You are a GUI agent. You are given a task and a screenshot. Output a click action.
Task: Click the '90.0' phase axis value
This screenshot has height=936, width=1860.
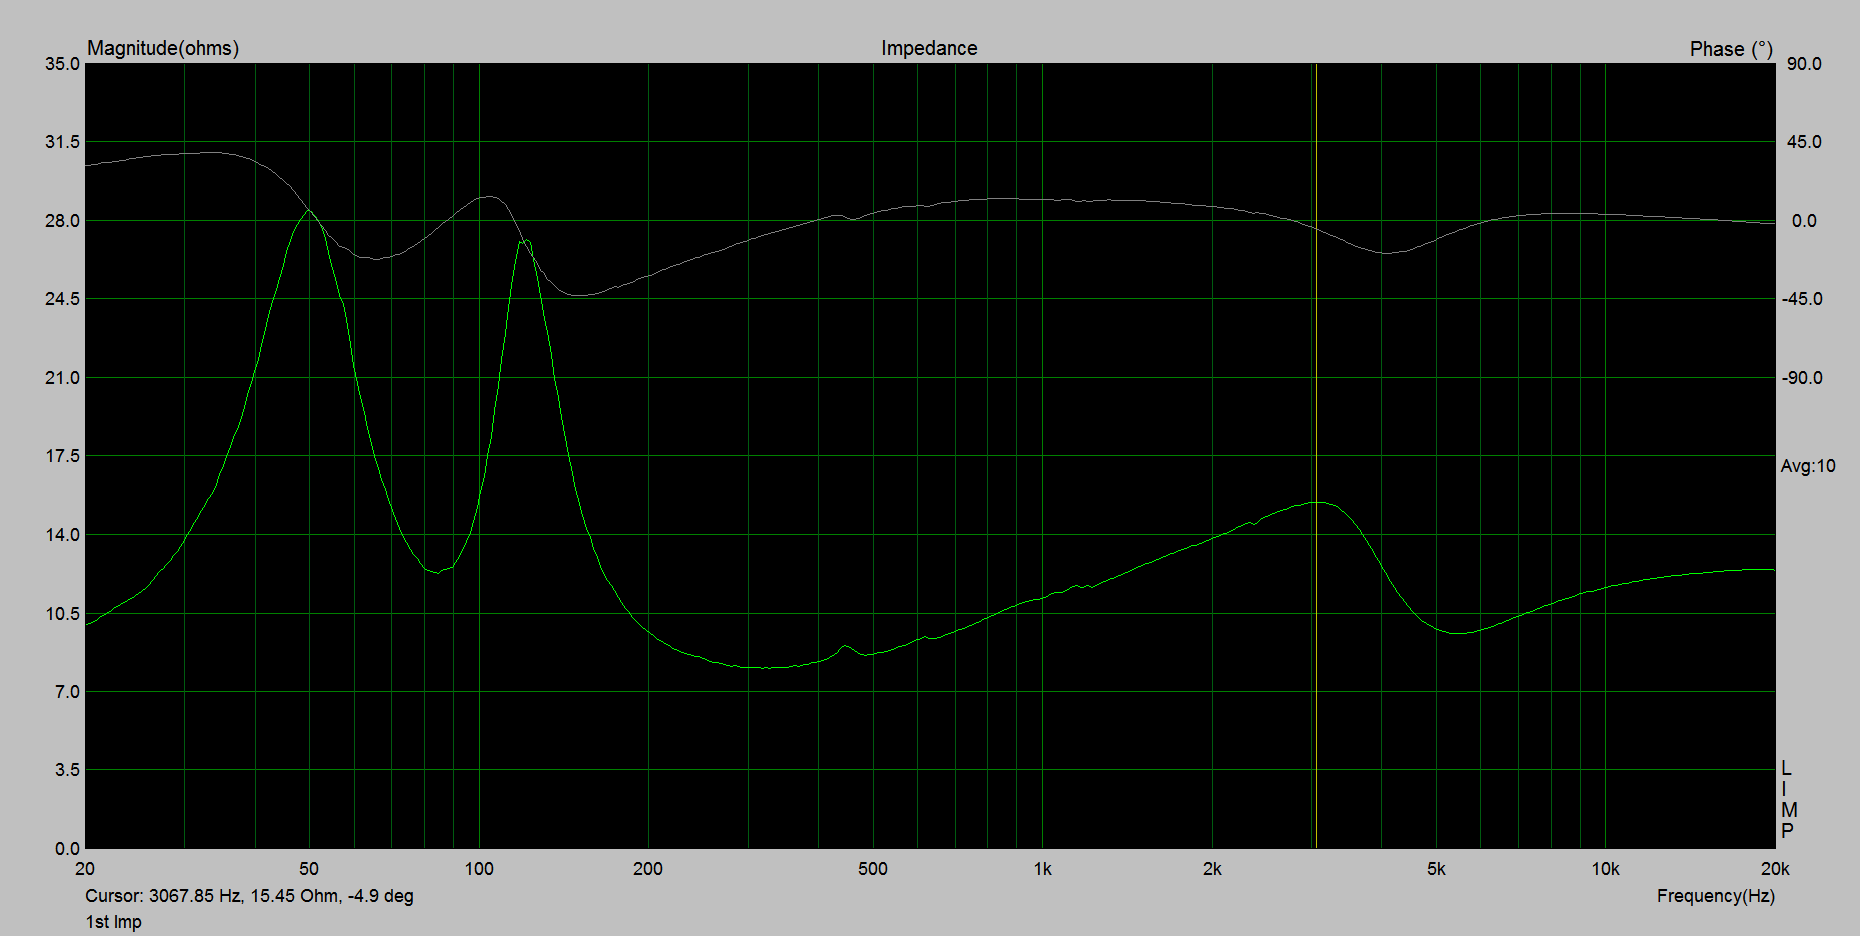(x=1805, y=64)
